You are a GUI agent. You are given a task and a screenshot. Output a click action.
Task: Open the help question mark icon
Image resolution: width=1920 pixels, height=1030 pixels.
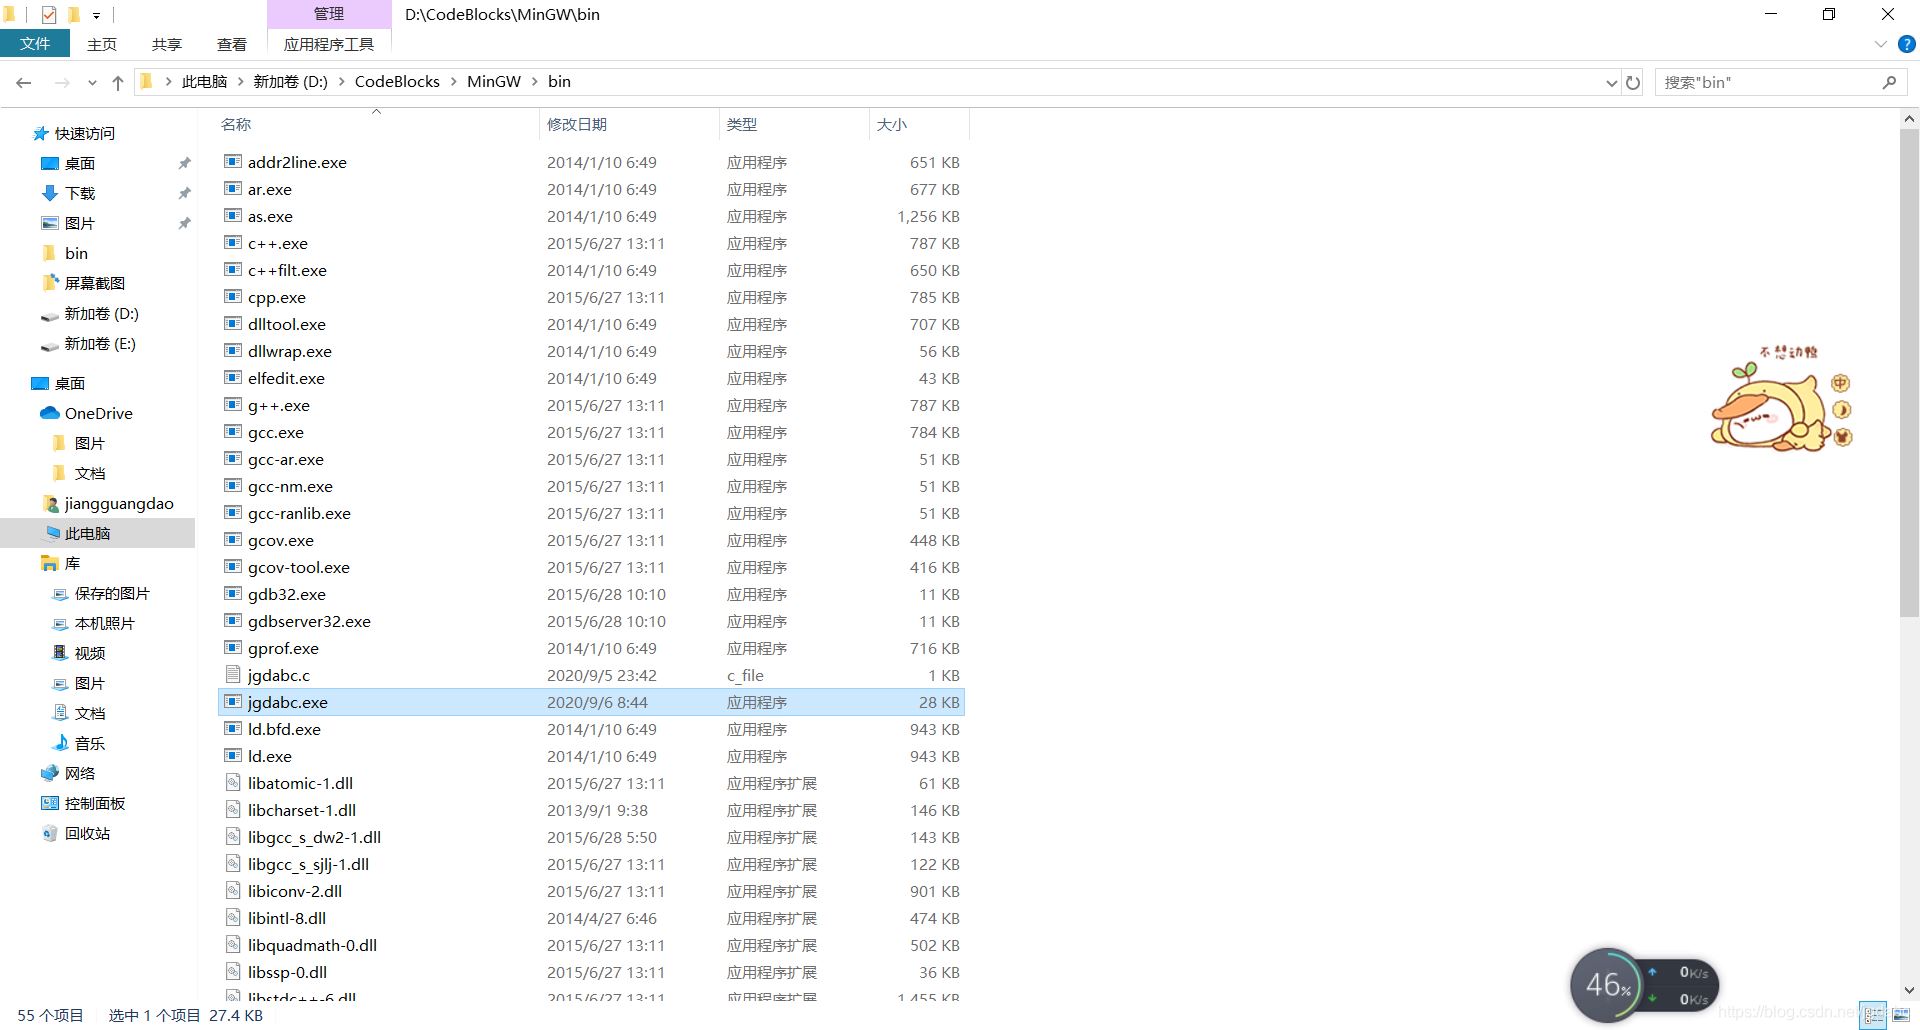coord(1906,44)
